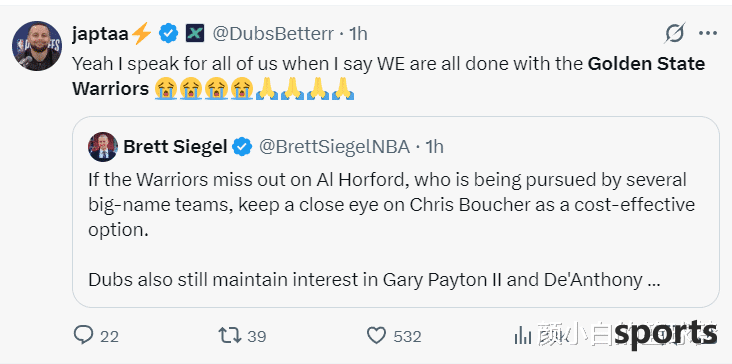
Task: Click Brett Siegel's verified badge
Action: (x=242, y=147)
